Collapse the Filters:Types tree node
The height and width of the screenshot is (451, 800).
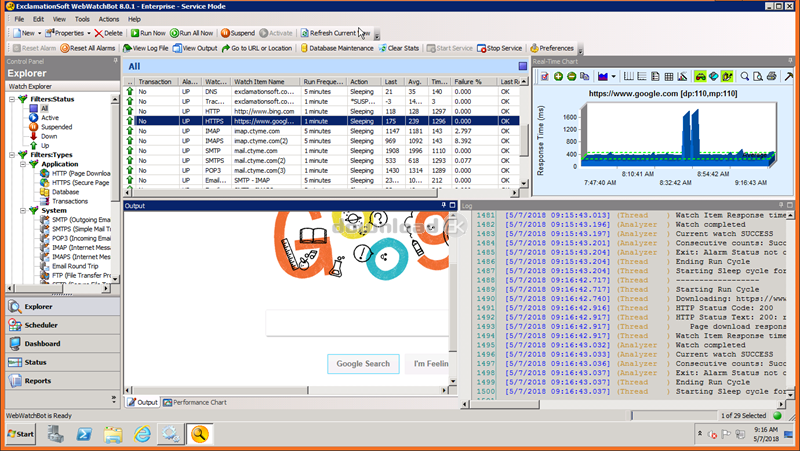(x=12, y=155)
